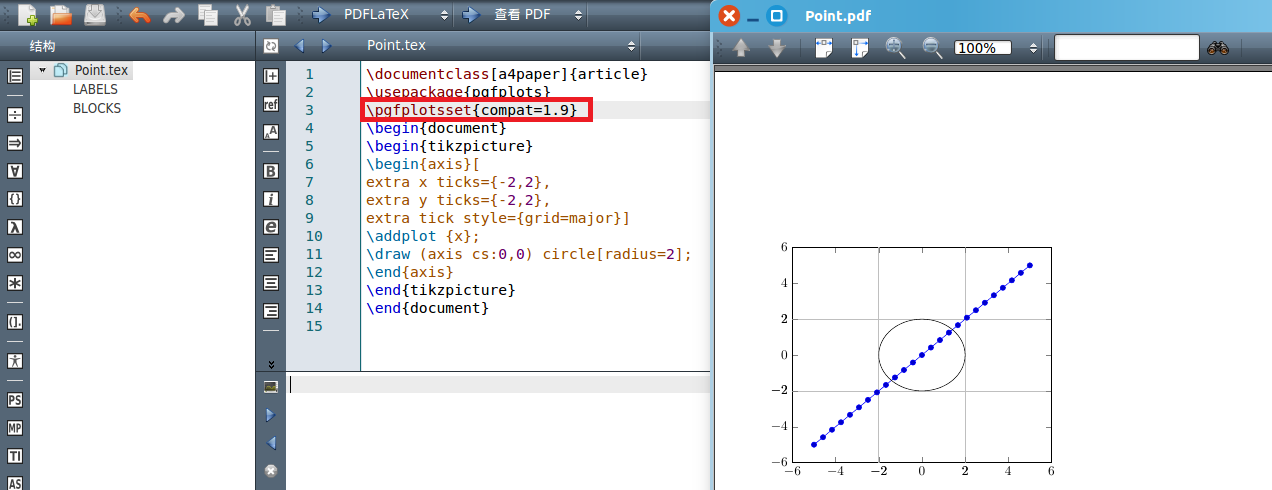
Task: Click the PDF viewer search text box
Action: [x=1126, y=47]
